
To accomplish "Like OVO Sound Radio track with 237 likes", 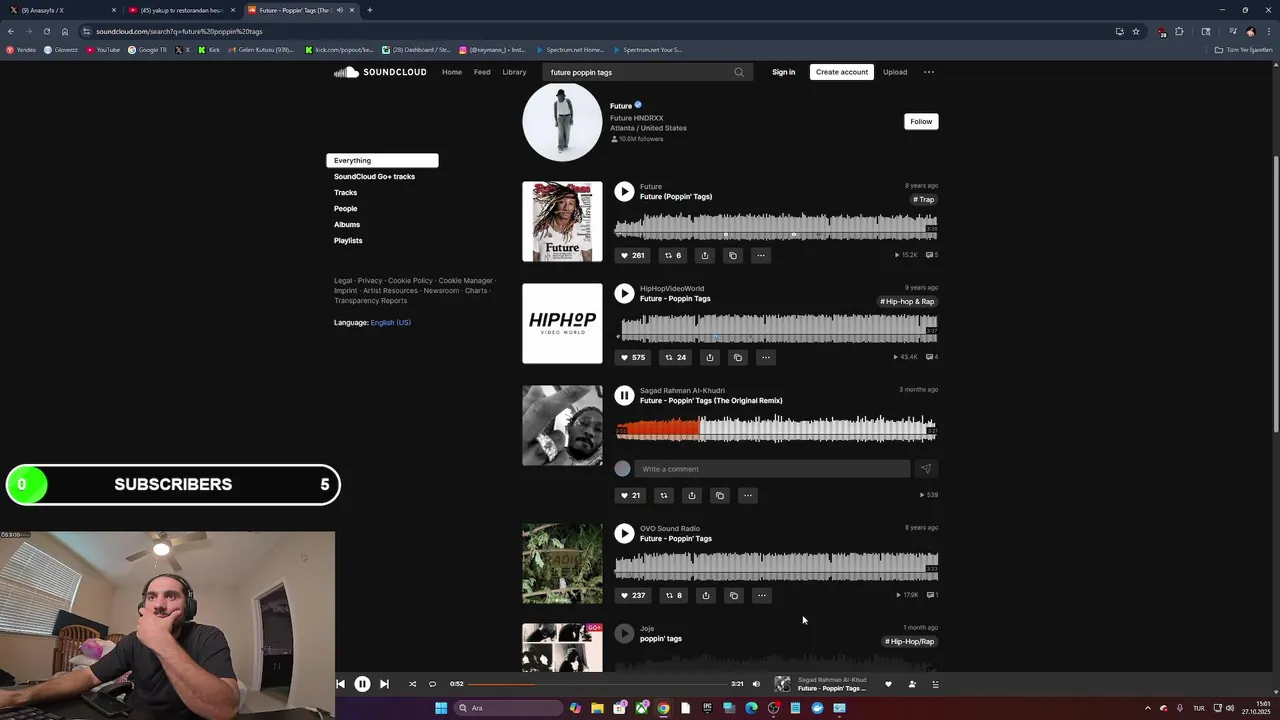I will coord(632,595).
